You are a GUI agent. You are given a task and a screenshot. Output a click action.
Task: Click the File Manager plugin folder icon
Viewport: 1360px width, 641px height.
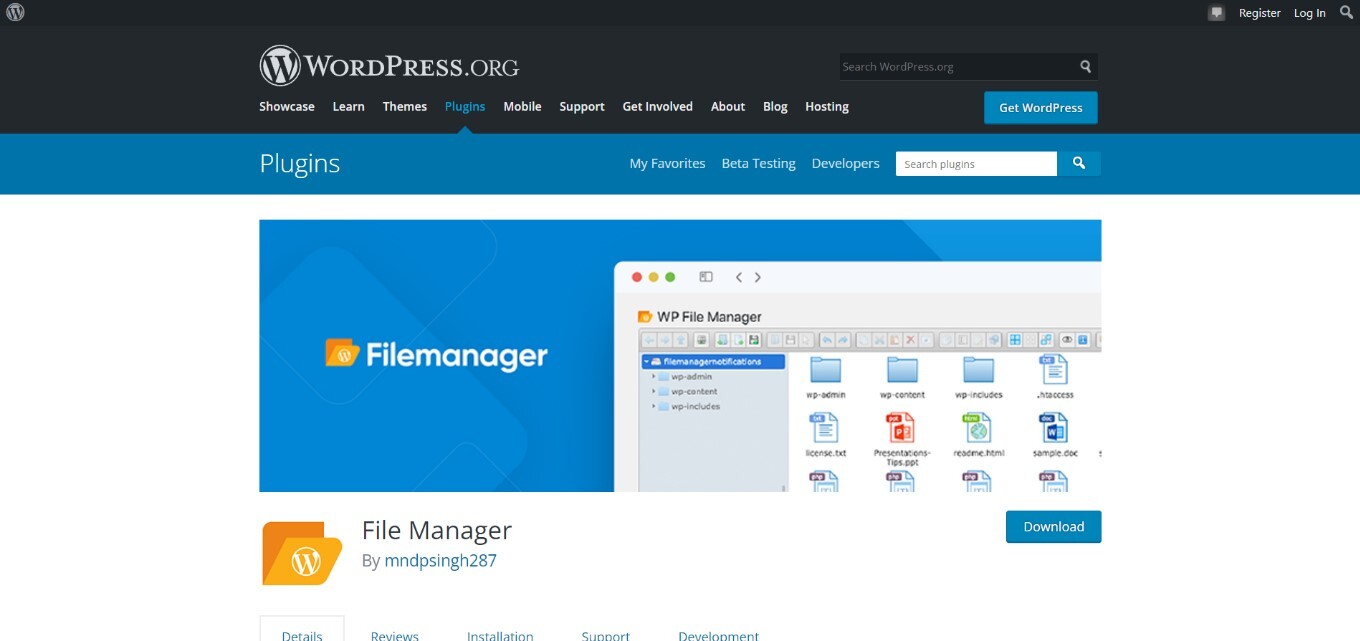(x=302, y=553)
